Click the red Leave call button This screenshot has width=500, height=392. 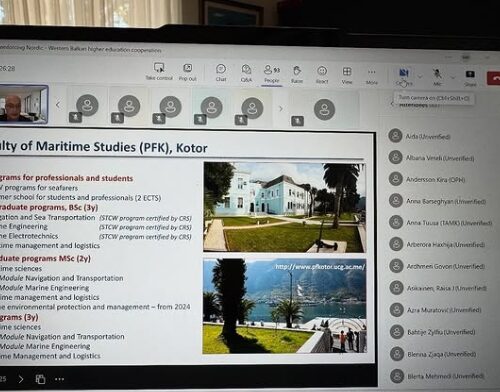(494, 79)
